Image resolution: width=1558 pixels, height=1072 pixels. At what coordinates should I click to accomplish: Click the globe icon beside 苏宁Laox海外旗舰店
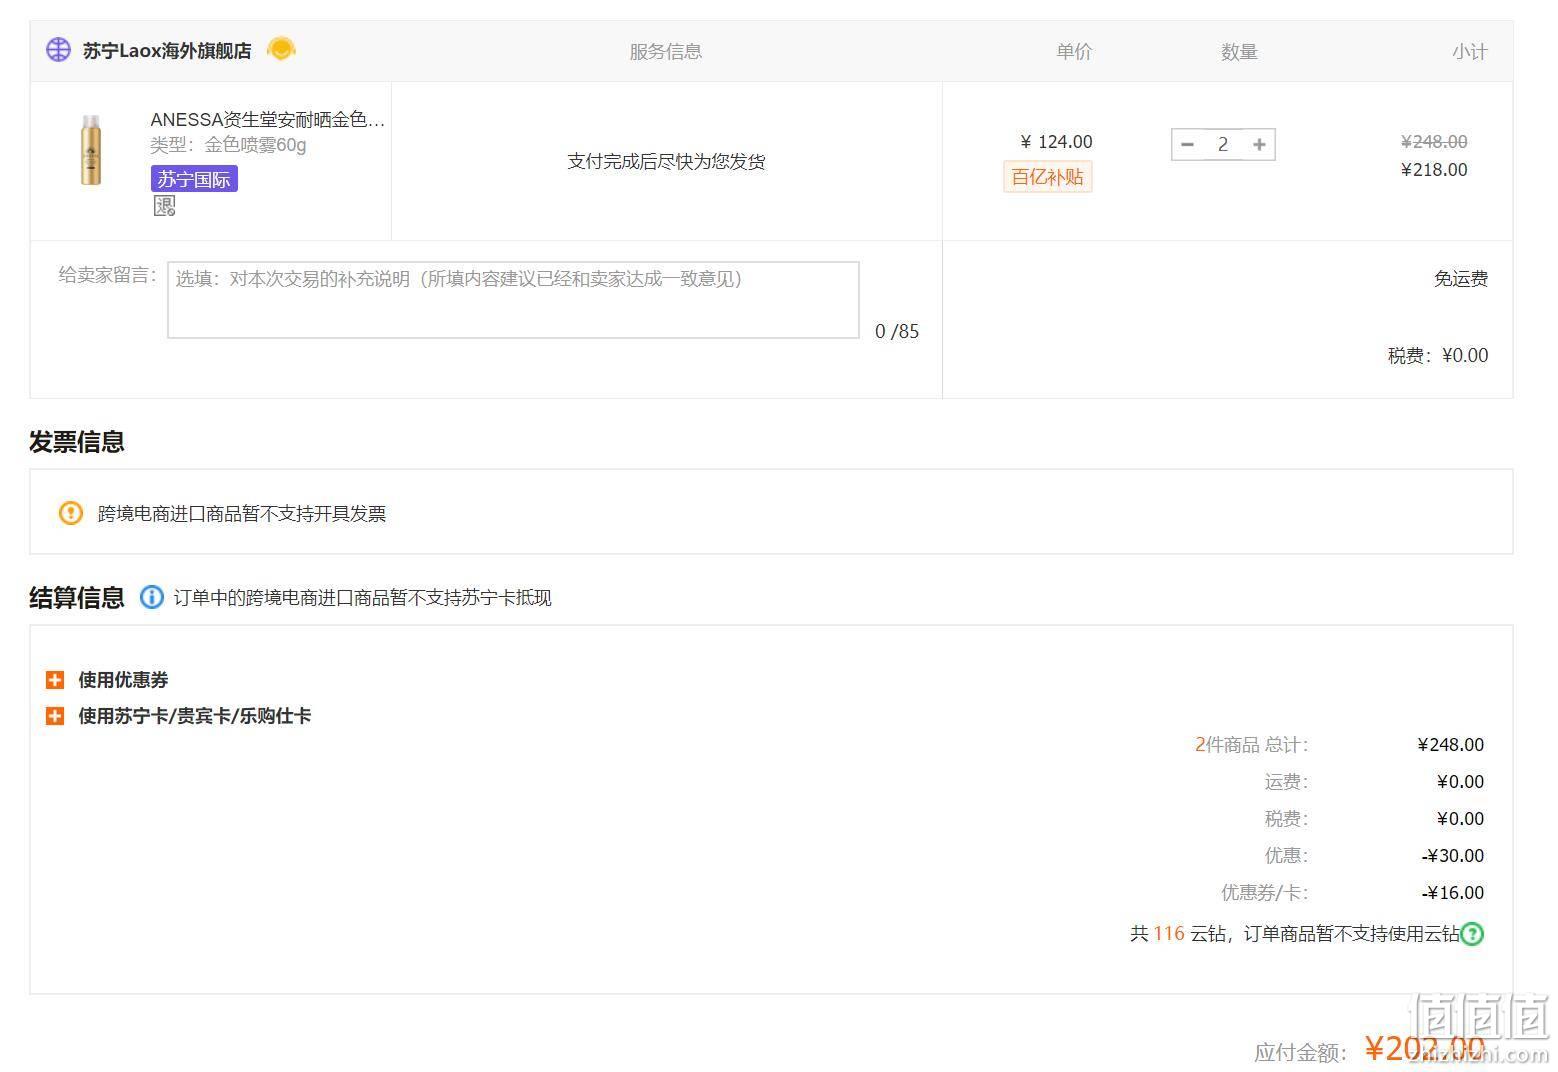tap(58, 49)
